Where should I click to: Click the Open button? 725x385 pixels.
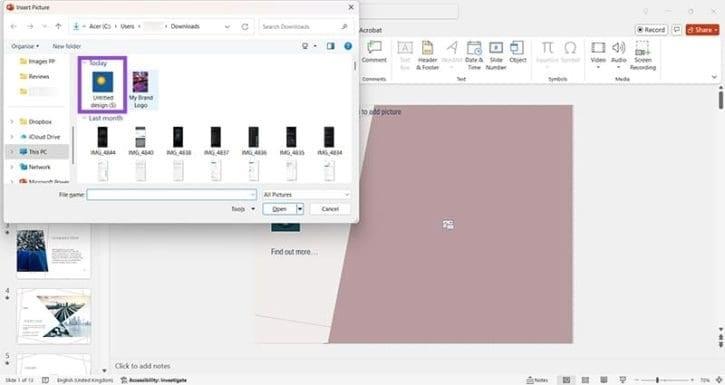(x=279, y=209)
